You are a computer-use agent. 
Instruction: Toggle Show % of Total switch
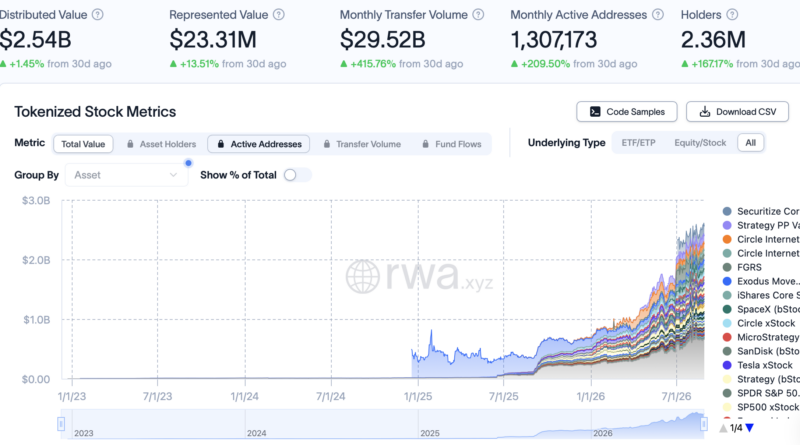click(x=297, y=175)
